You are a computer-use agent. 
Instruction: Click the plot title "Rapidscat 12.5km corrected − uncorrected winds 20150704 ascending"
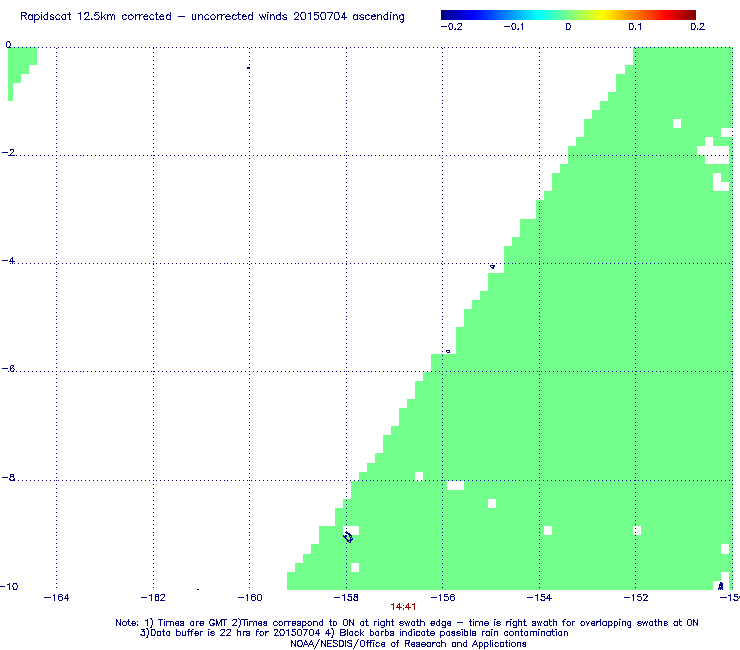pyautogui.click(x=212, y=17)
